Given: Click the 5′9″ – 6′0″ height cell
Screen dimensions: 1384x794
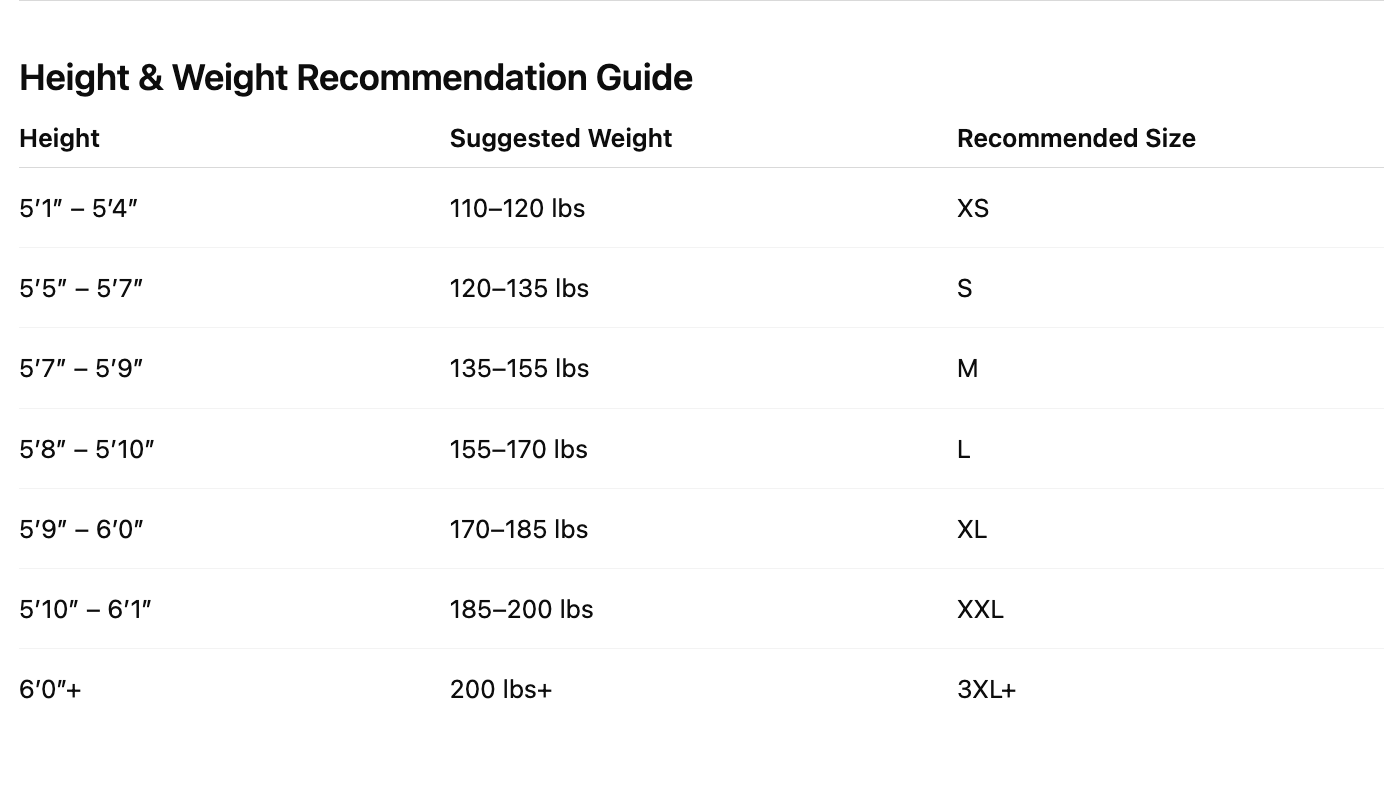Looking at the screenshot, I should pos(81,529).
